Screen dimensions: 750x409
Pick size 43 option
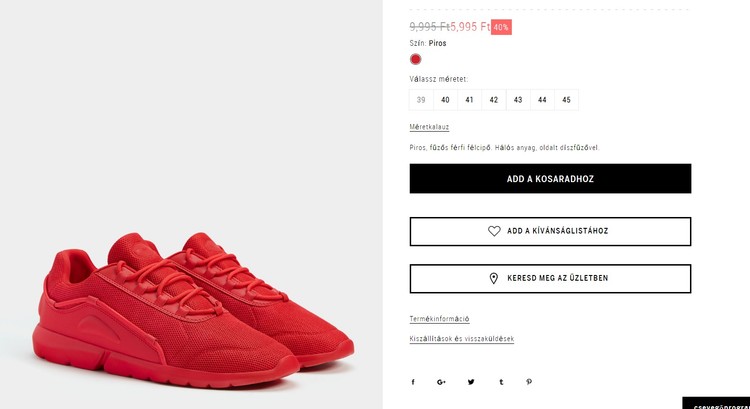[518, 100]
